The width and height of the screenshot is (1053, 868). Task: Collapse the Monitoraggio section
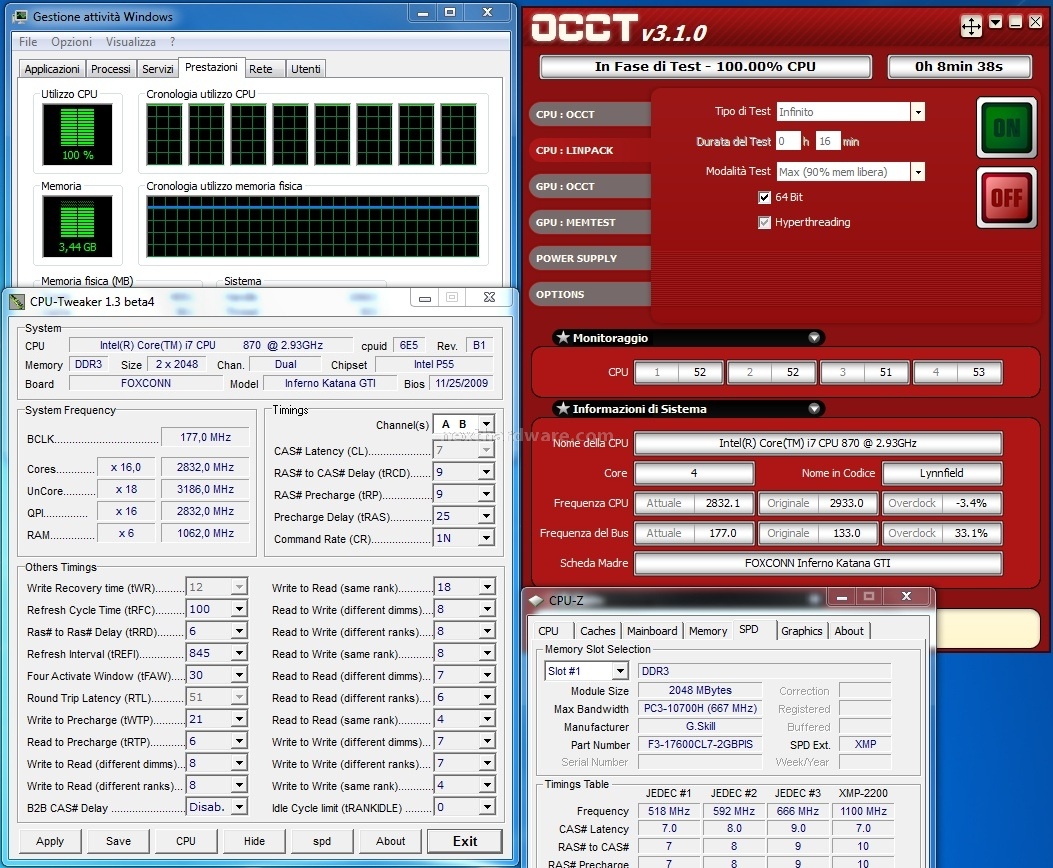(814, 338)
